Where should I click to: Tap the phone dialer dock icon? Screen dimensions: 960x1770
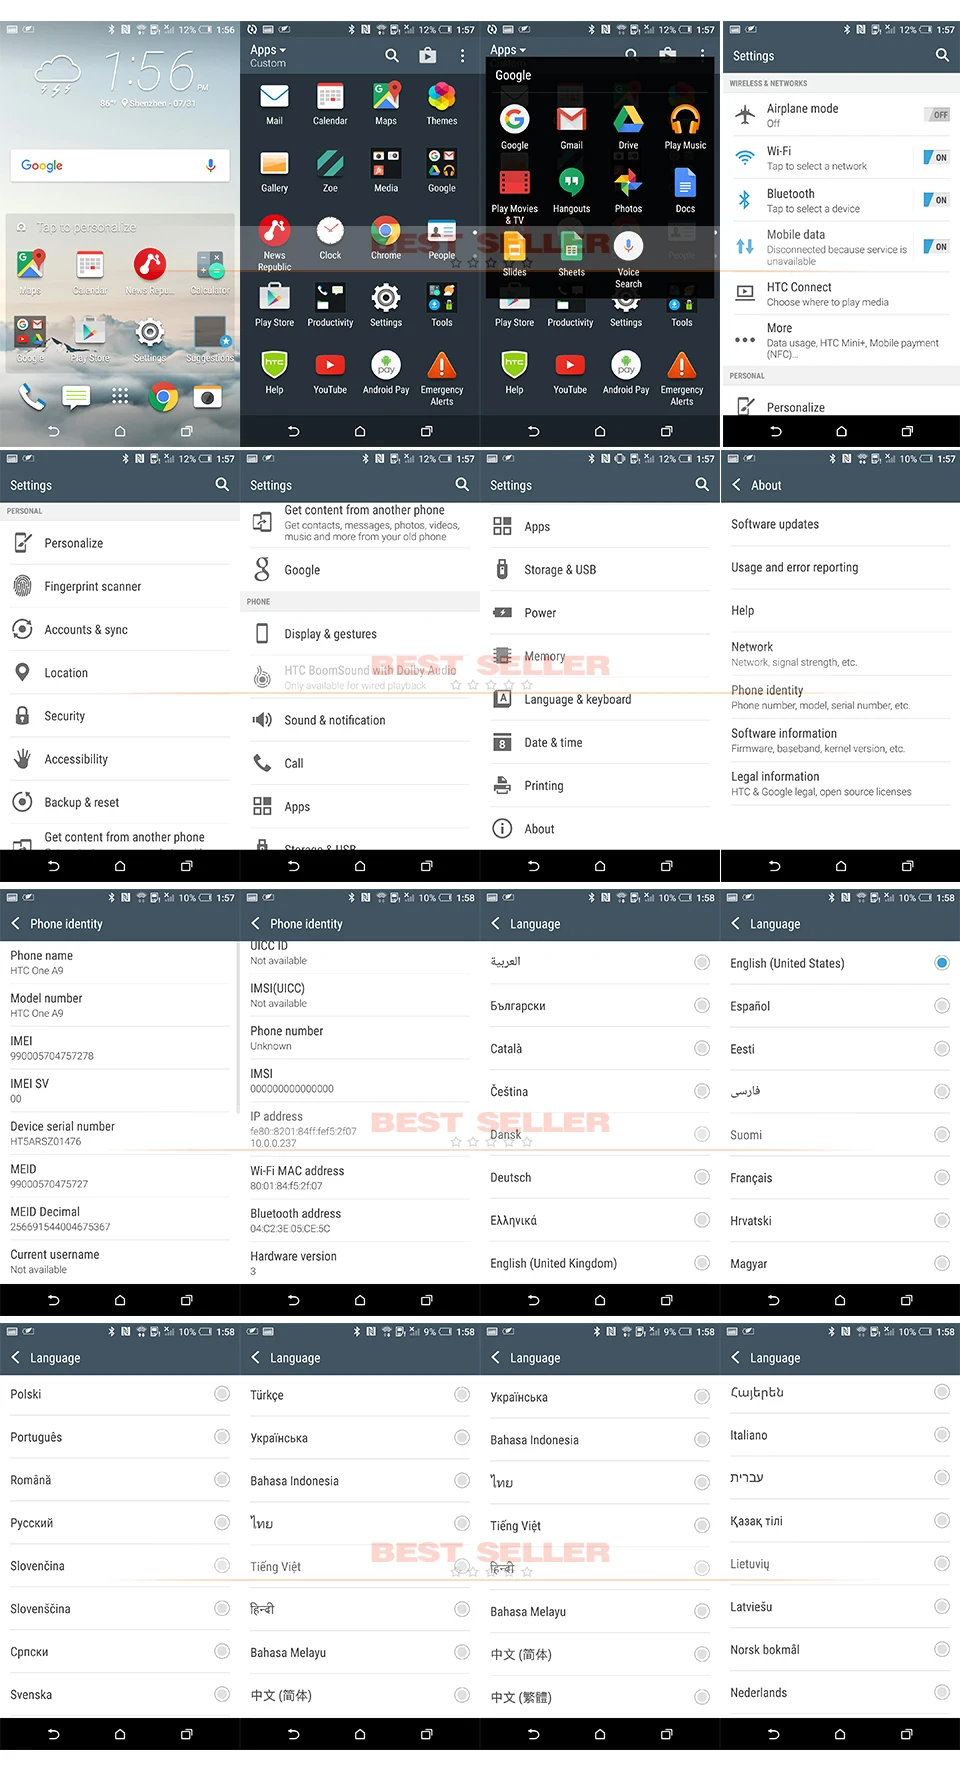pos(32,398)
